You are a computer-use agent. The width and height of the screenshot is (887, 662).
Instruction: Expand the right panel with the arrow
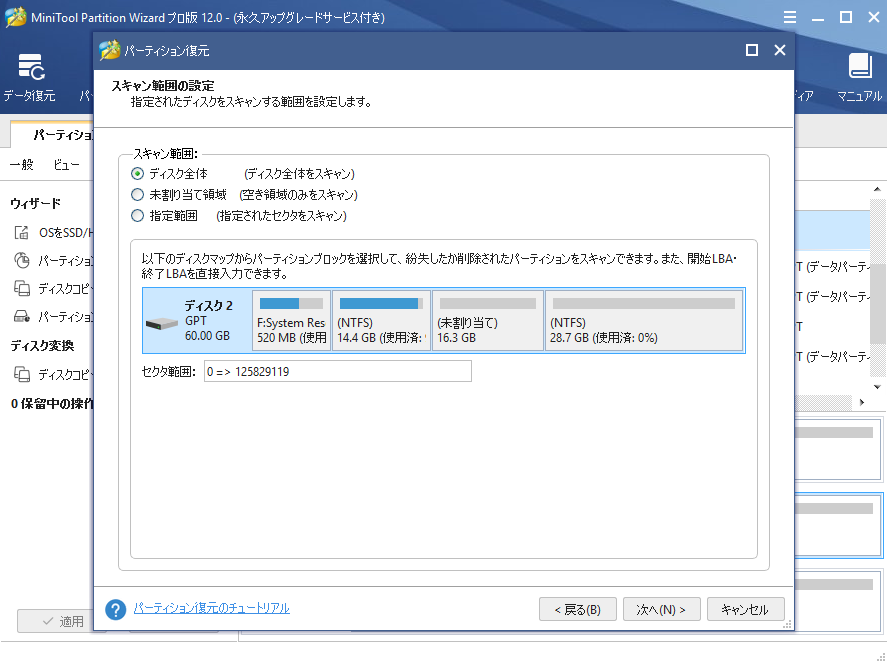pyautogui.click(x=859, y=401)
